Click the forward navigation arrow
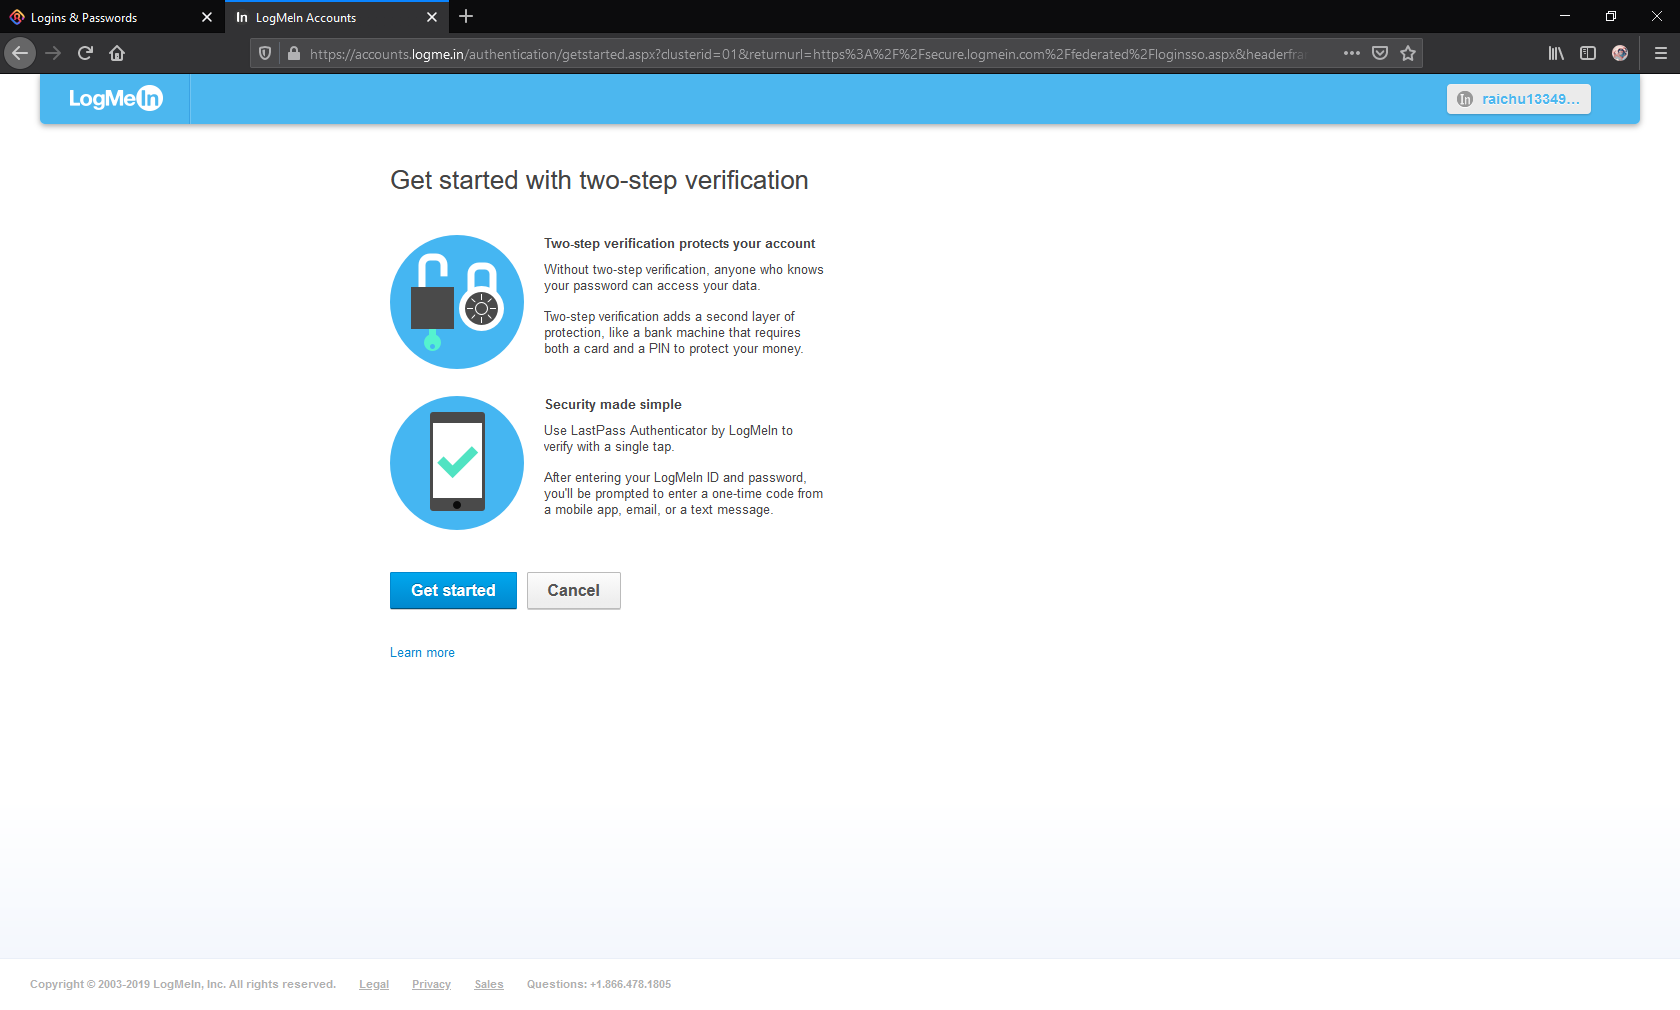This screenshot has height=1010, width=1680. pyautogui.click(x=54, y=53)
